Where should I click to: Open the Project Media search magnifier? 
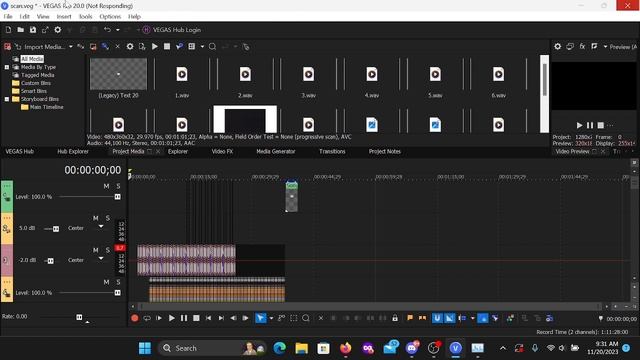[212, 47]
